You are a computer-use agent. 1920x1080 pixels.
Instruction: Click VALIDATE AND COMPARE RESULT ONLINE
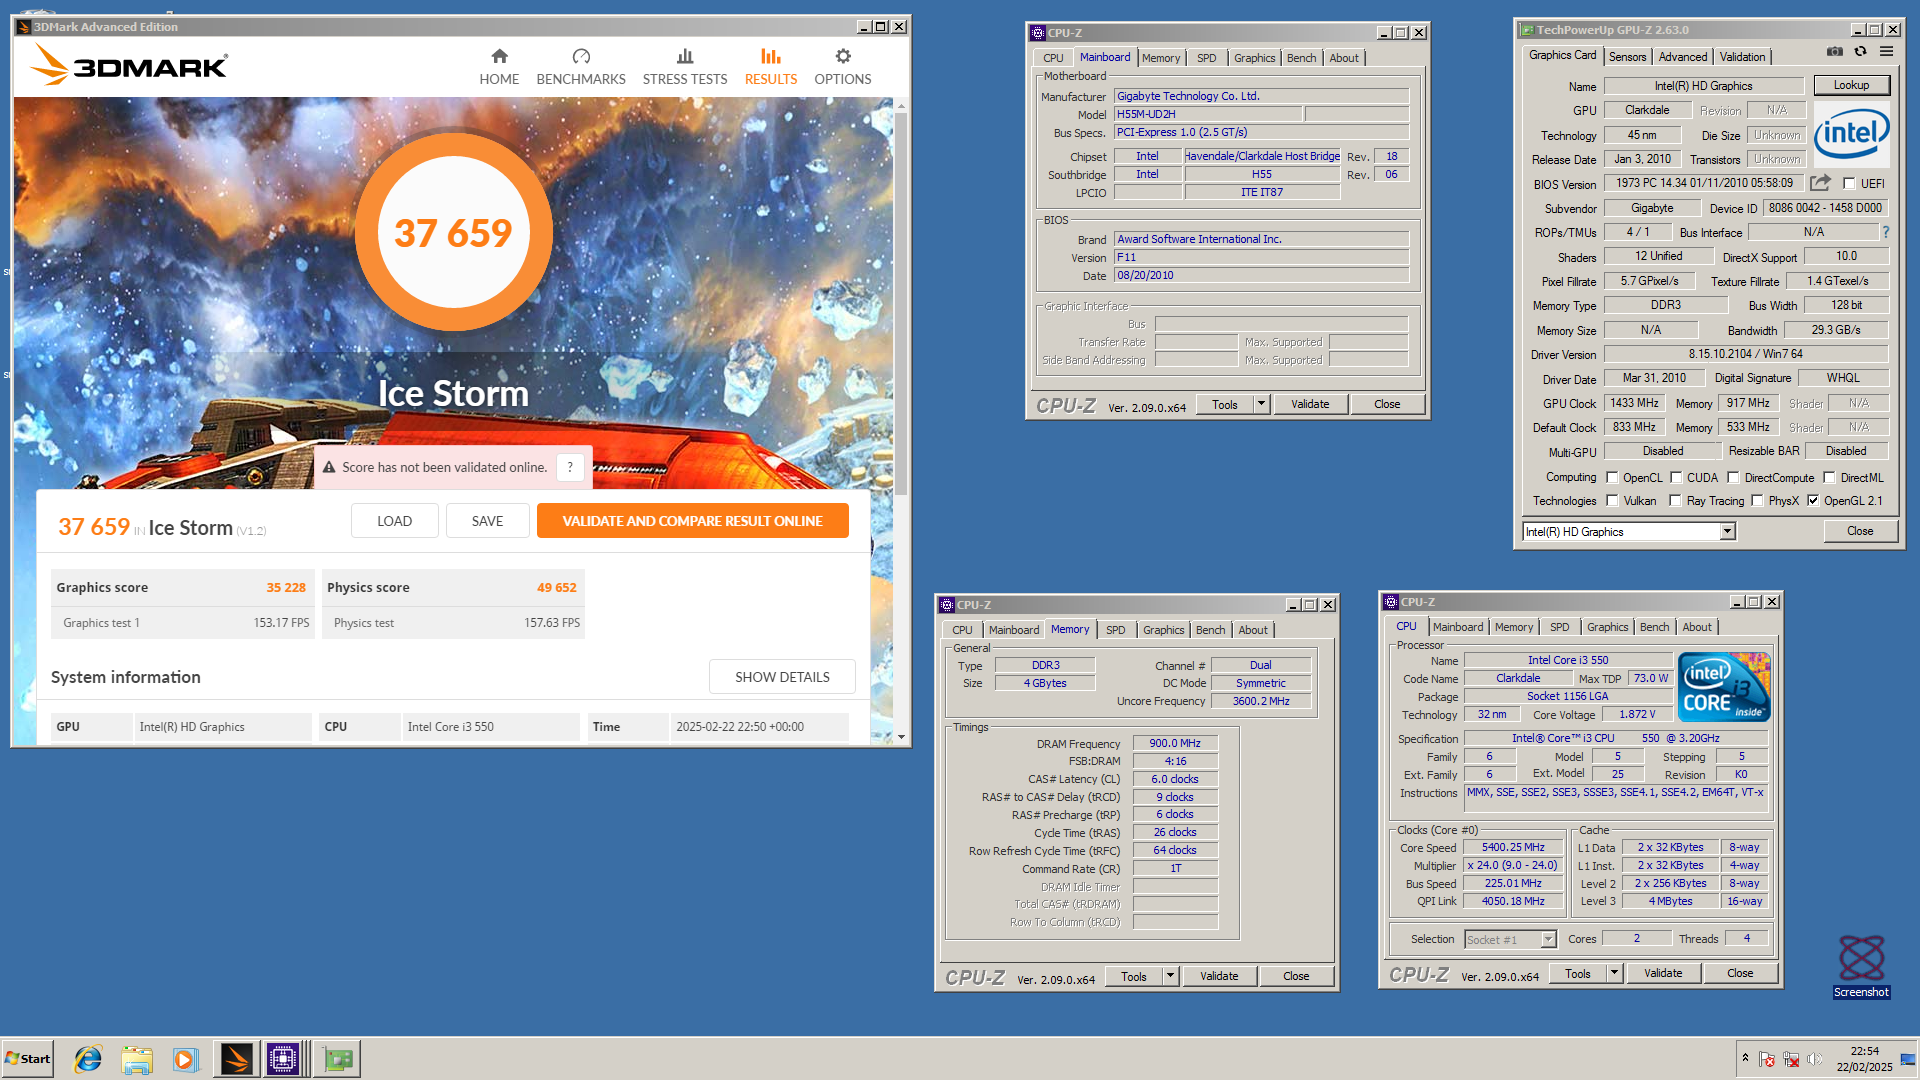point(692,521)
